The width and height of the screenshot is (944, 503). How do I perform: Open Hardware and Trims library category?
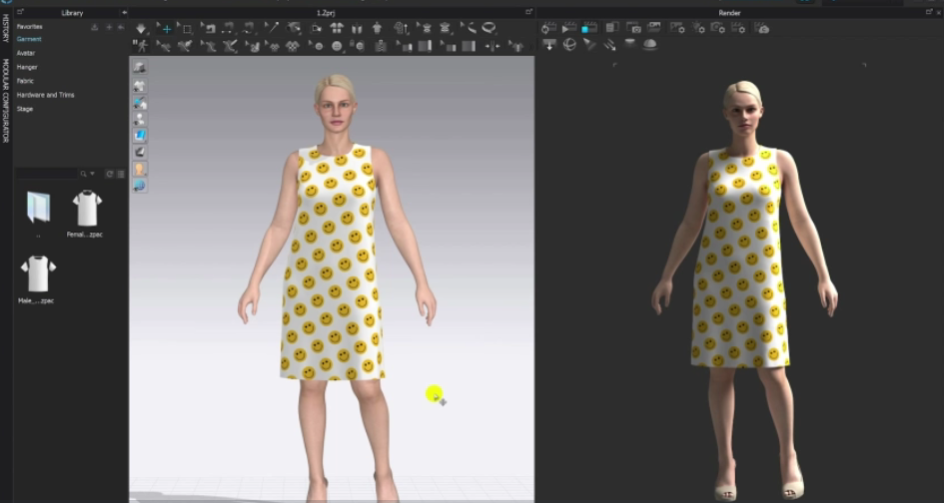point(45,95)
